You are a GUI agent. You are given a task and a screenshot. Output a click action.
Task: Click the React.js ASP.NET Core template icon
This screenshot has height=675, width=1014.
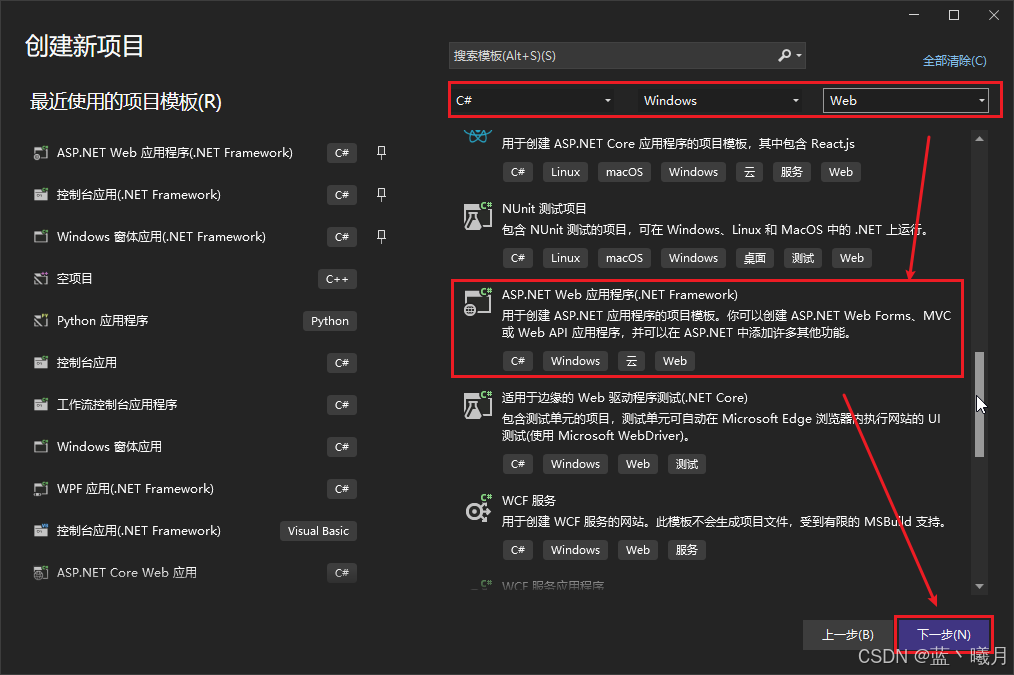[478, 136]
